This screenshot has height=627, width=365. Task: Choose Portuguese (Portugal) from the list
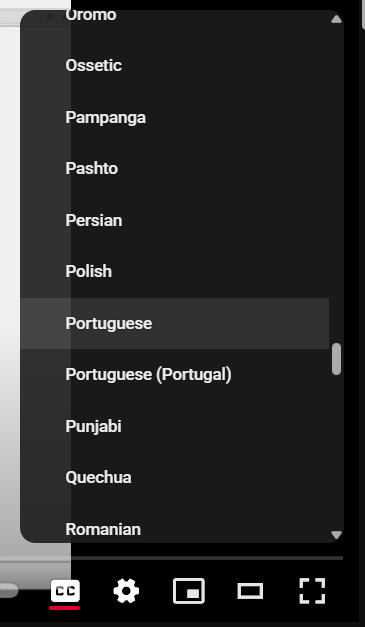(175, 375)
